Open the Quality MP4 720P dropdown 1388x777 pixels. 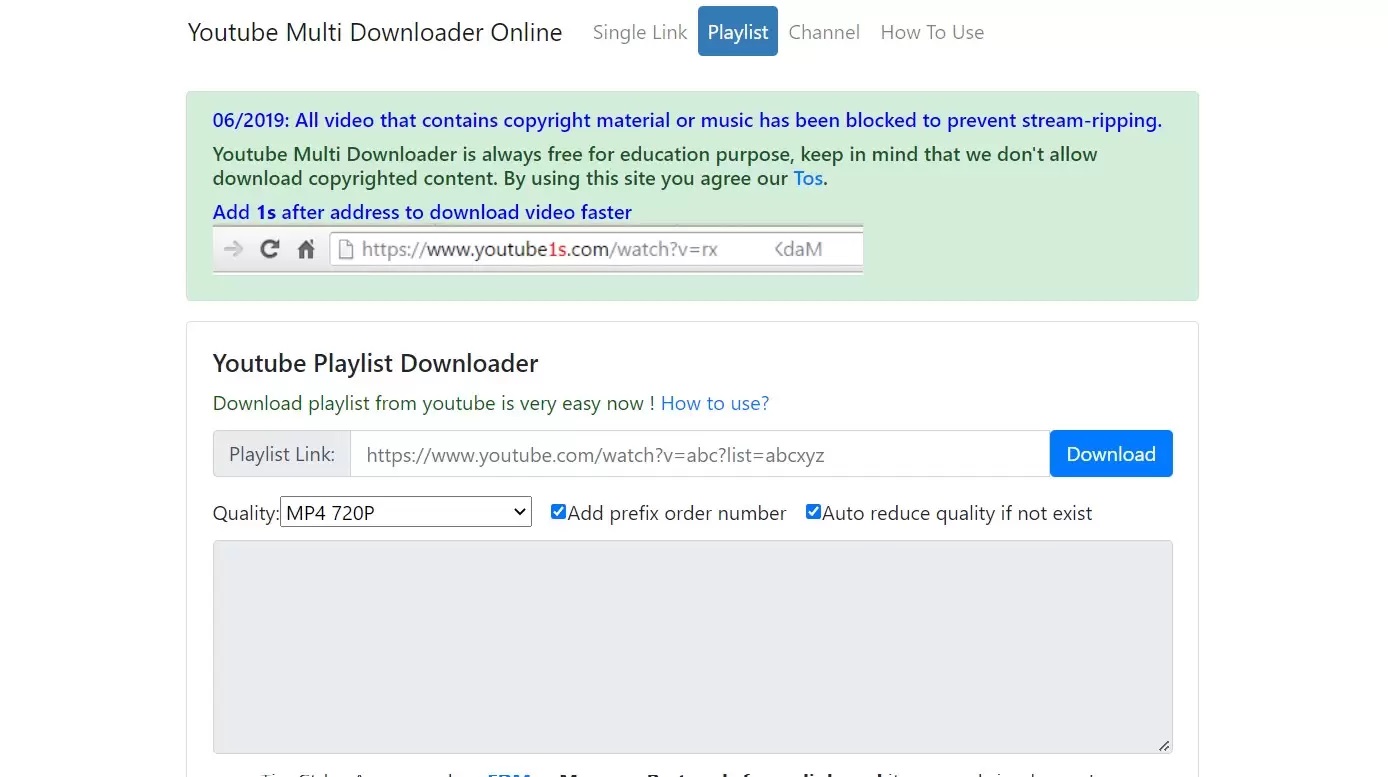point(406,513)
